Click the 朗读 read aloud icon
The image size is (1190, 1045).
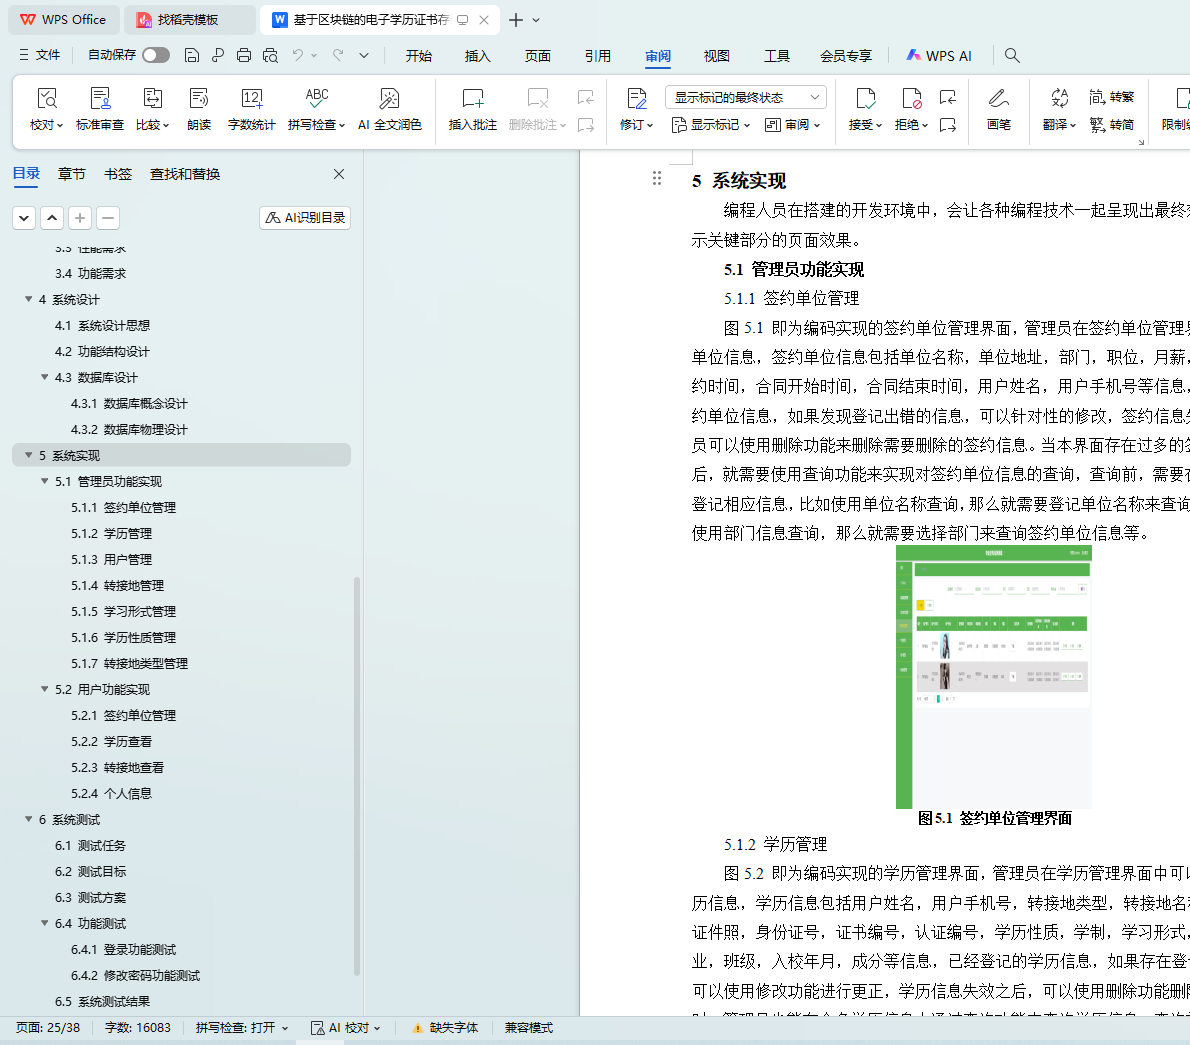tap(199, 99)
